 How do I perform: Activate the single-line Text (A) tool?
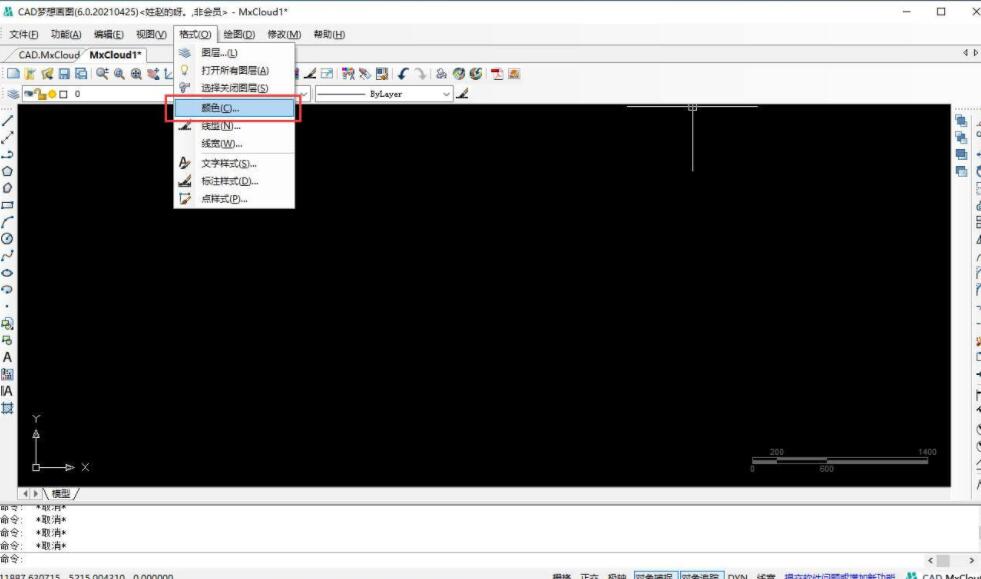(8, 357)
